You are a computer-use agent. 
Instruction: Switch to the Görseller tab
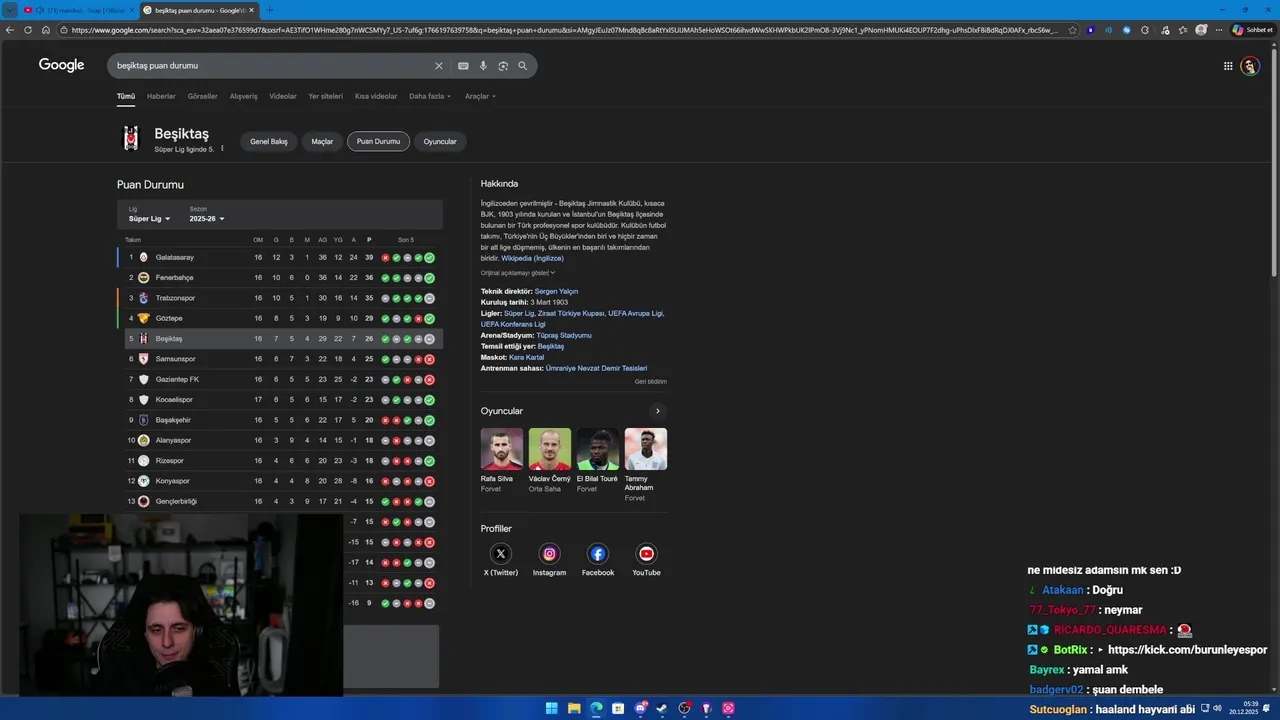point(203,96)
